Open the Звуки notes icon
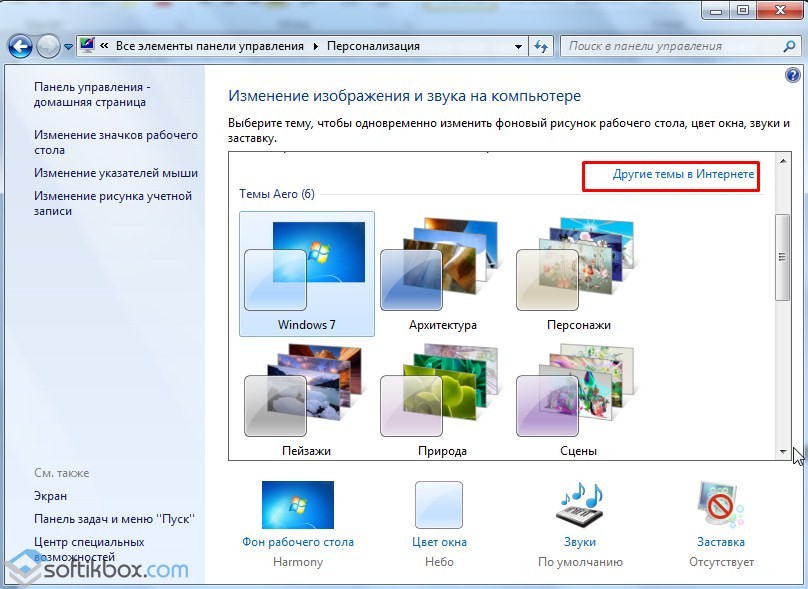The height and width of the screenshot is (589, 808). tap(580, 505)
